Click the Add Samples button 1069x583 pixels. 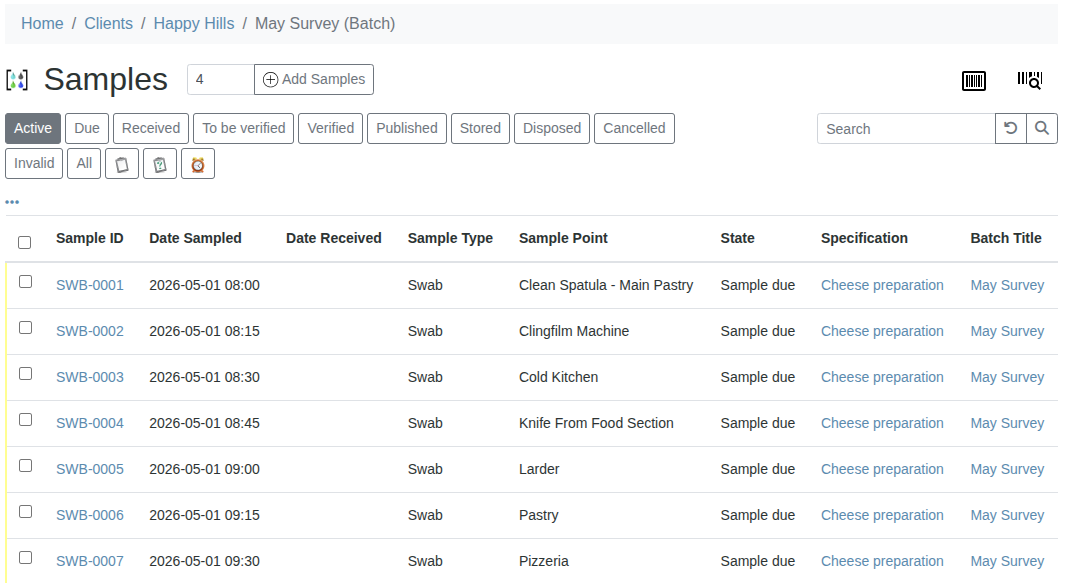click(x=314, y=79)
